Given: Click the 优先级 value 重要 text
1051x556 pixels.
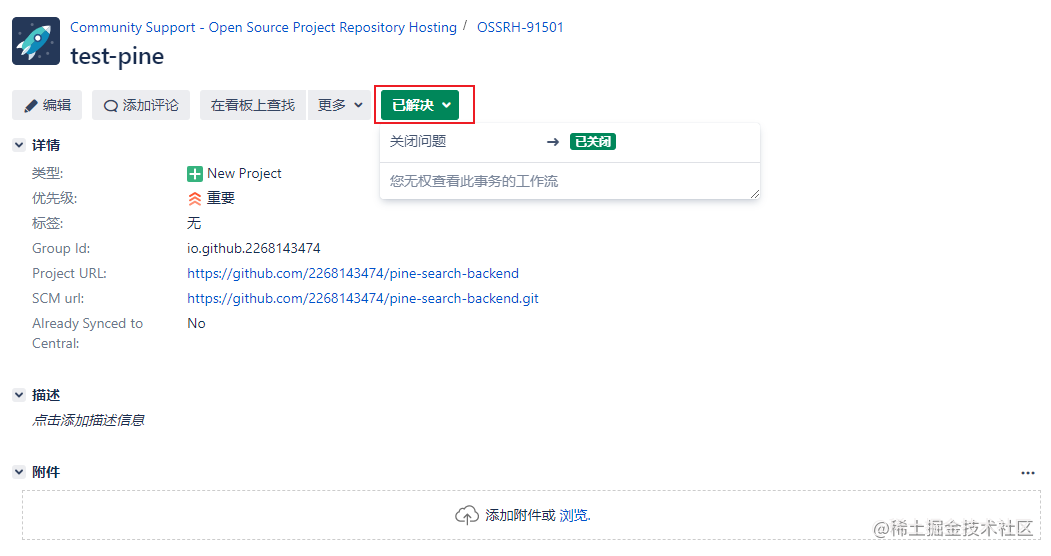Looking at the screenshot, I should tap(221, 198).
